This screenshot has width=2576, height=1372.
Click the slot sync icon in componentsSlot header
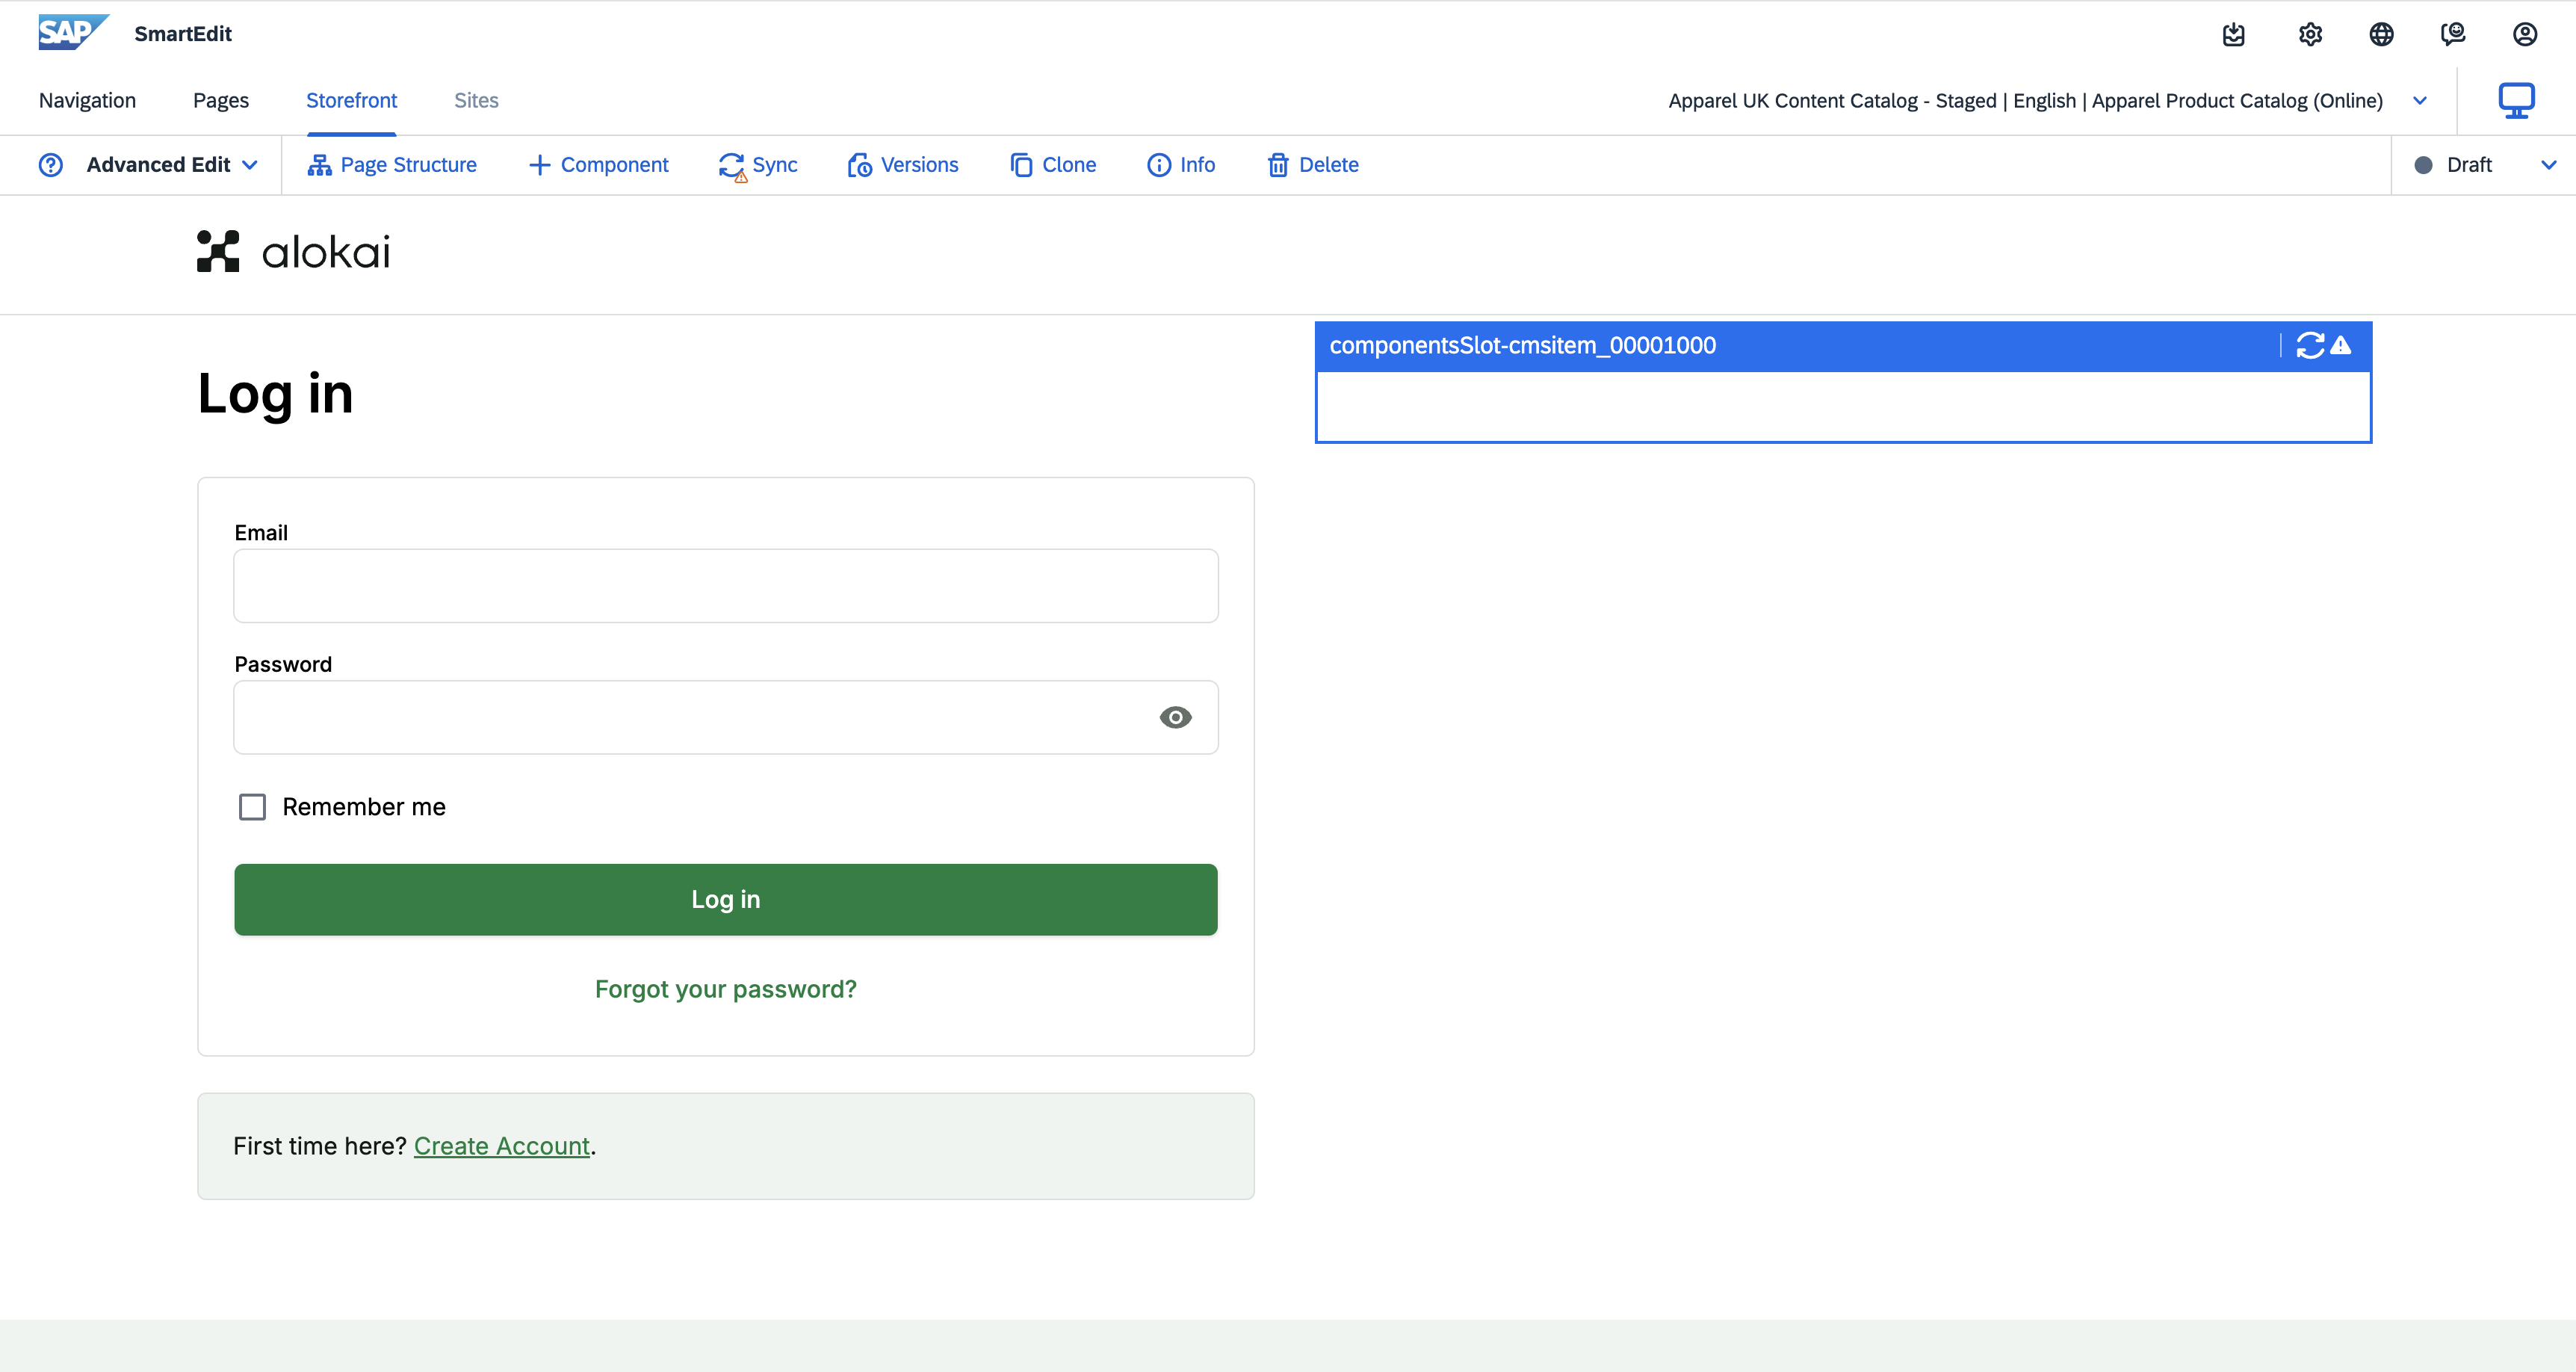click(x=2310, y=346)
